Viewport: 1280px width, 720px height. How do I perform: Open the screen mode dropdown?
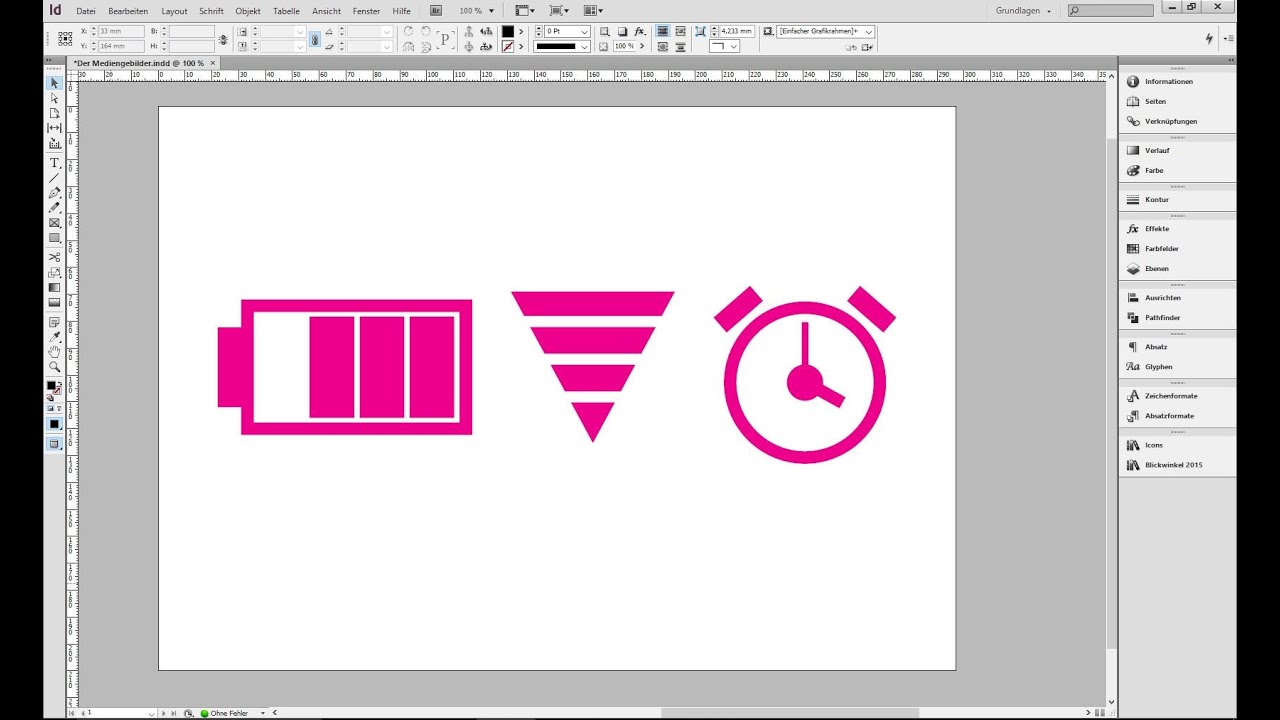click(559, 10)
